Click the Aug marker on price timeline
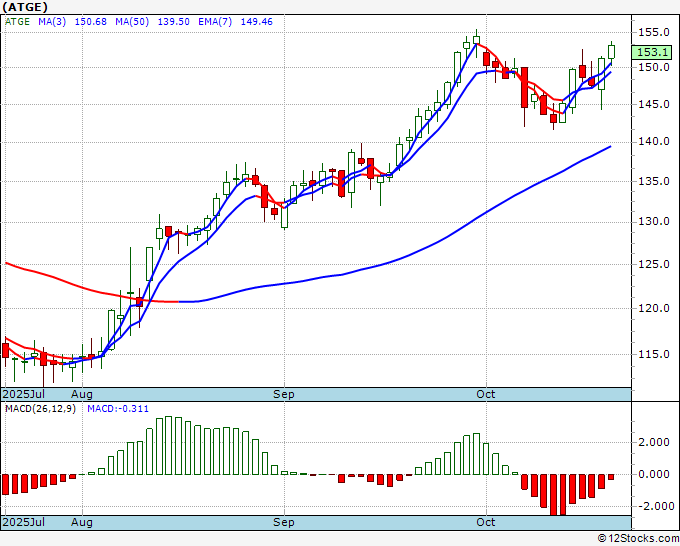The height and width of the screenshot is (546, 680). [x=82, y=394]
